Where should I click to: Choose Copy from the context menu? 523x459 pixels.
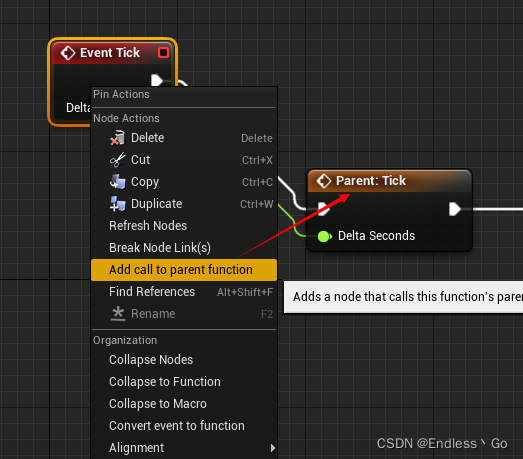(184, 182)
